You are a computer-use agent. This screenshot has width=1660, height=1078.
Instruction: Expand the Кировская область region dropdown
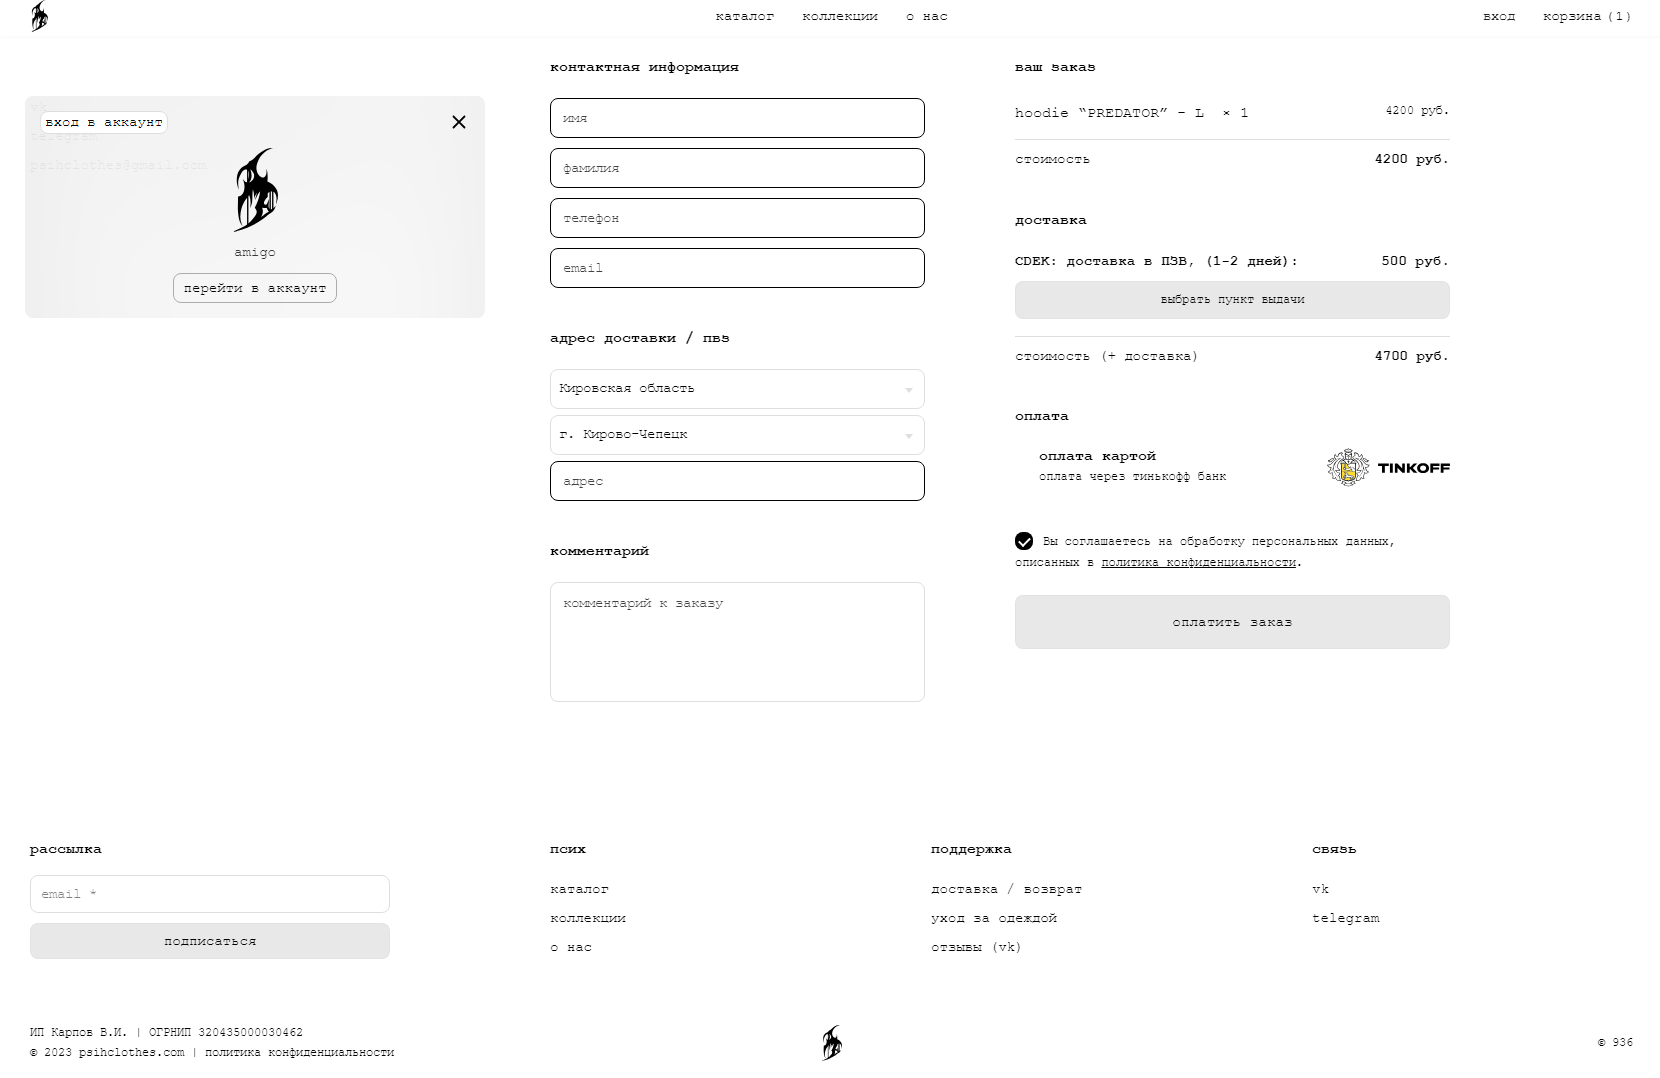(737, 389)
